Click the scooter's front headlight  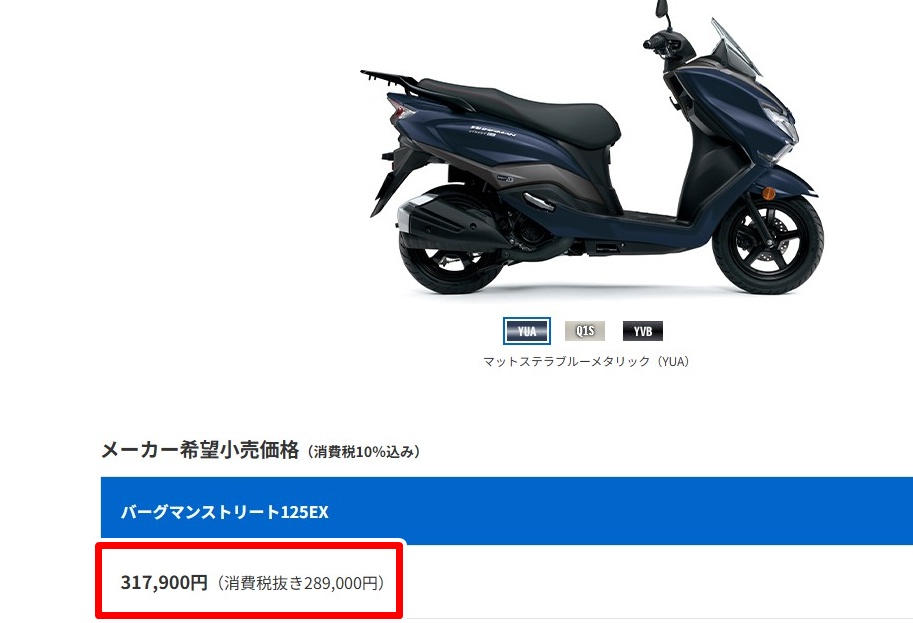coord(778,123)
